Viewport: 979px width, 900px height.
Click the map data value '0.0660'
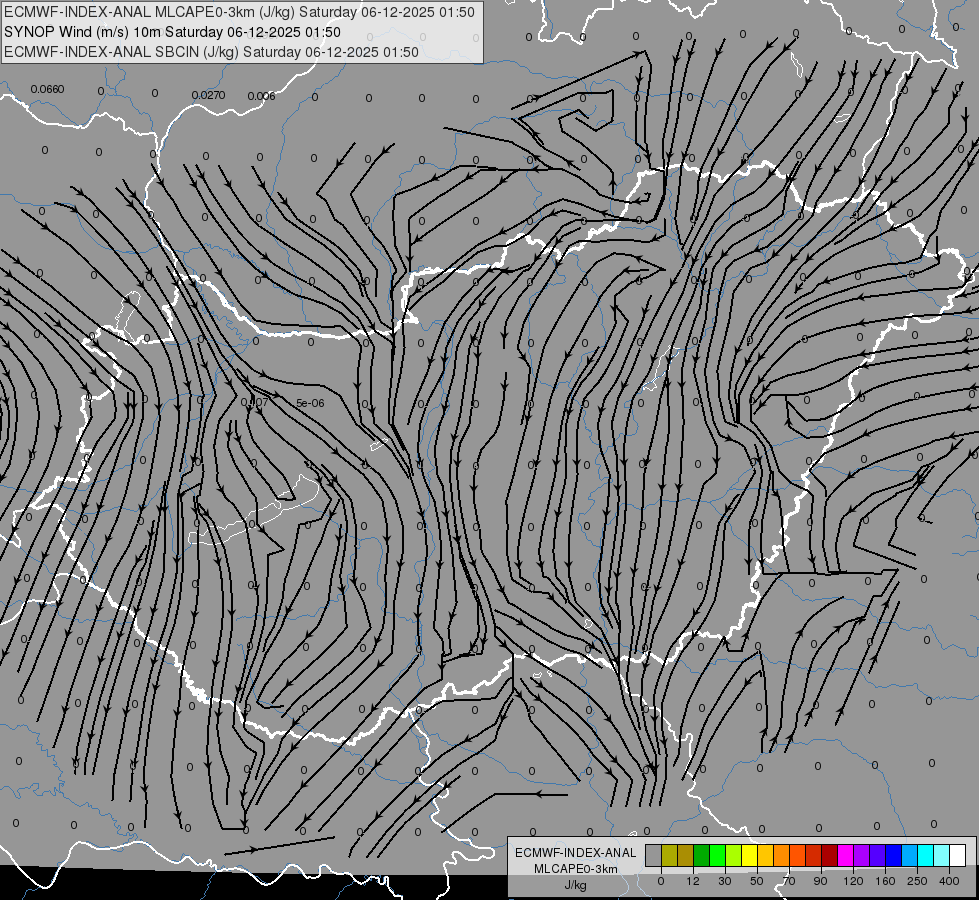click(x=47, y=89)
